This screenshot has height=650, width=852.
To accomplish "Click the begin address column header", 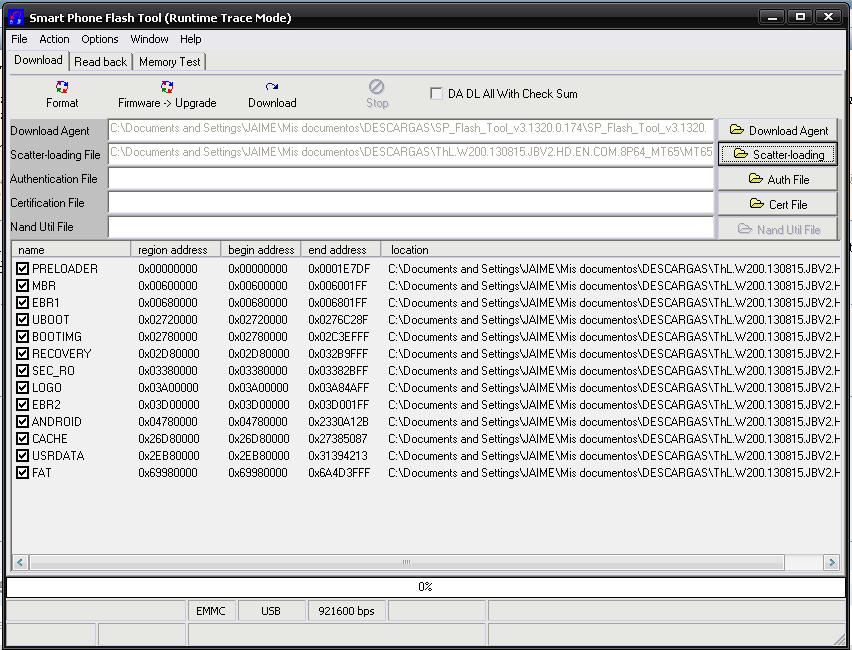I will [261, 250].
